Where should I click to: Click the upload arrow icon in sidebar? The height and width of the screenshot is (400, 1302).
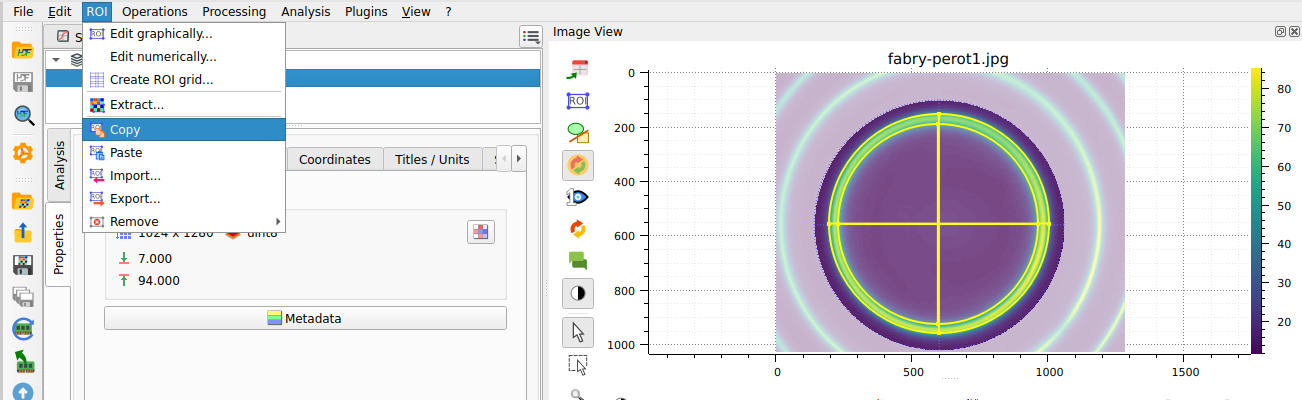click(x=23, y=233)
